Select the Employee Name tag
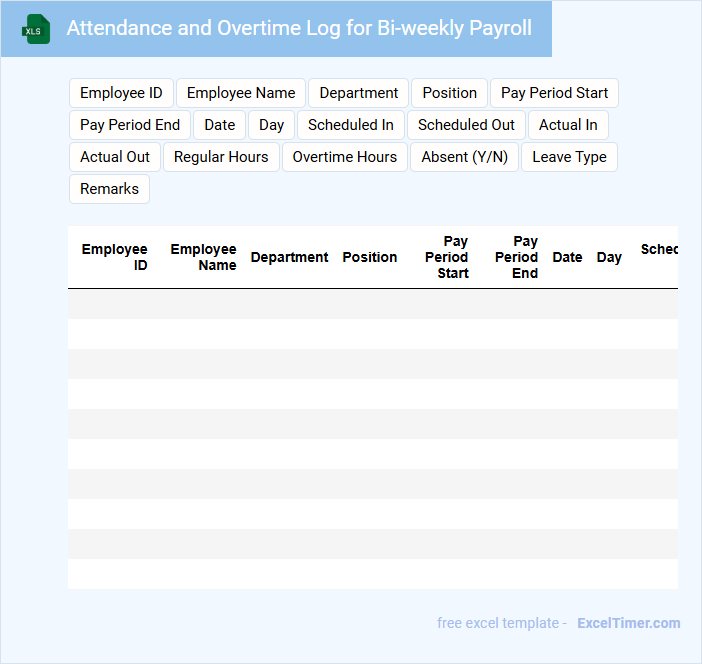Image resolution: width=702 pixels, height=664 pixels. click(x=241, y=93)
